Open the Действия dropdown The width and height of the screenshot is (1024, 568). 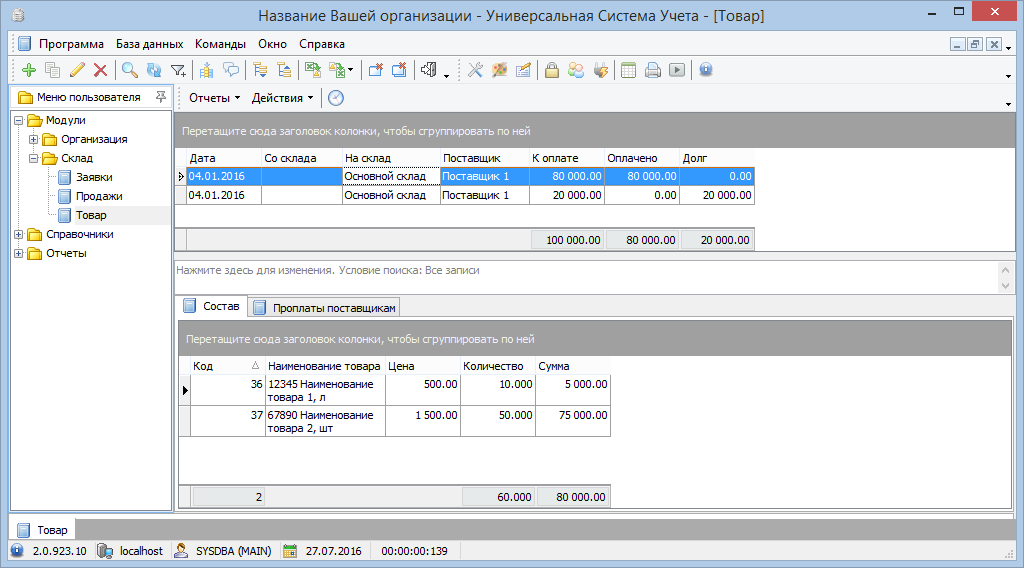click(282, 98)
